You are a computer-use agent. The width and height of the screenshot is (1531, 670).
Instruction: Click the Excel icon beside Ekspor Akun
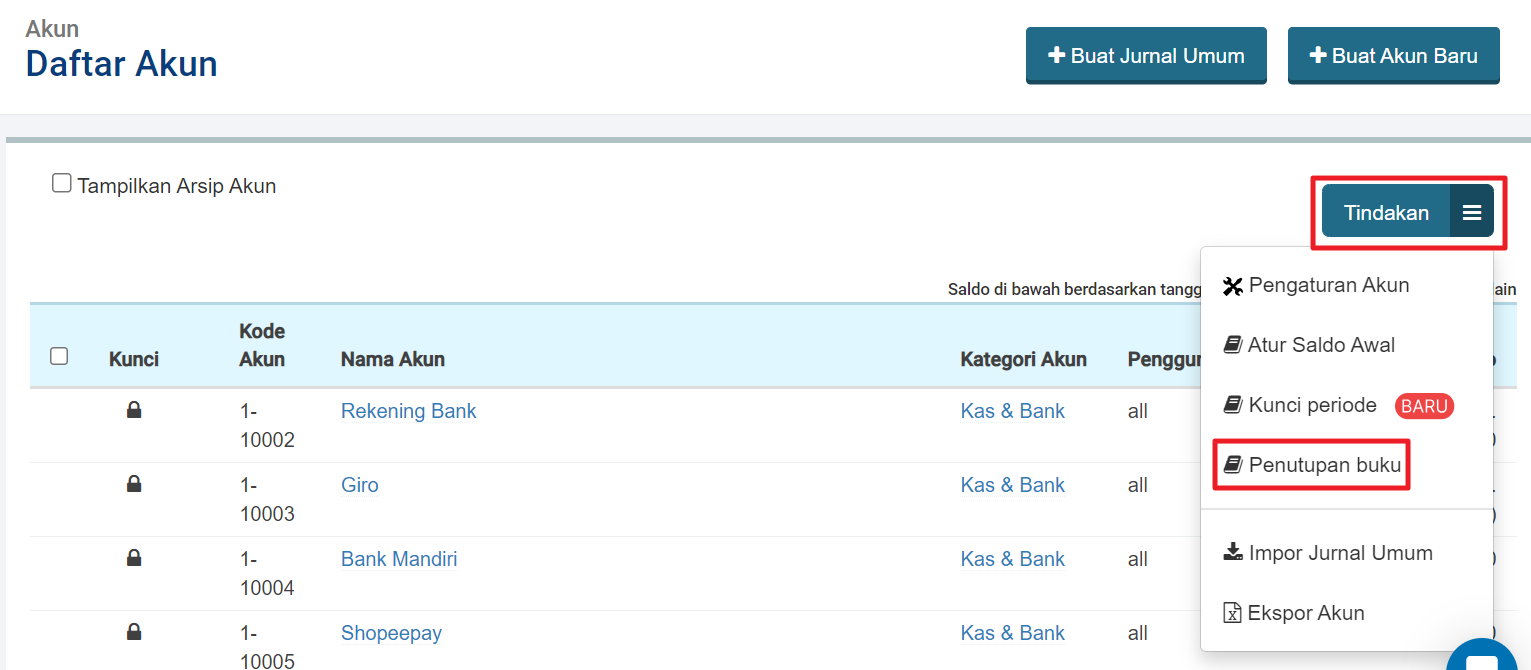click(x=1232, y=613)
